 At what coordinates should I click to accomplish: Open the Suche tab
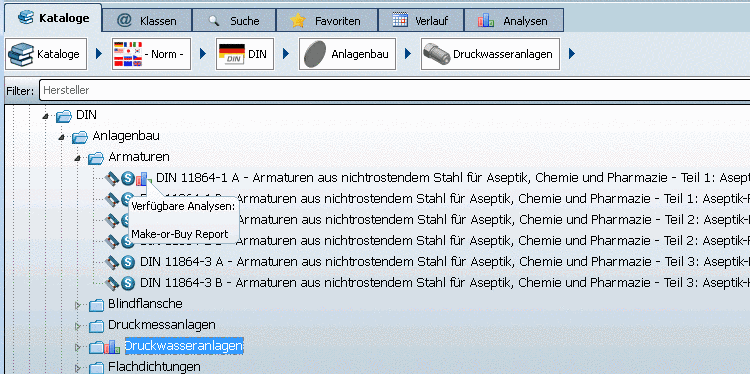234,21
